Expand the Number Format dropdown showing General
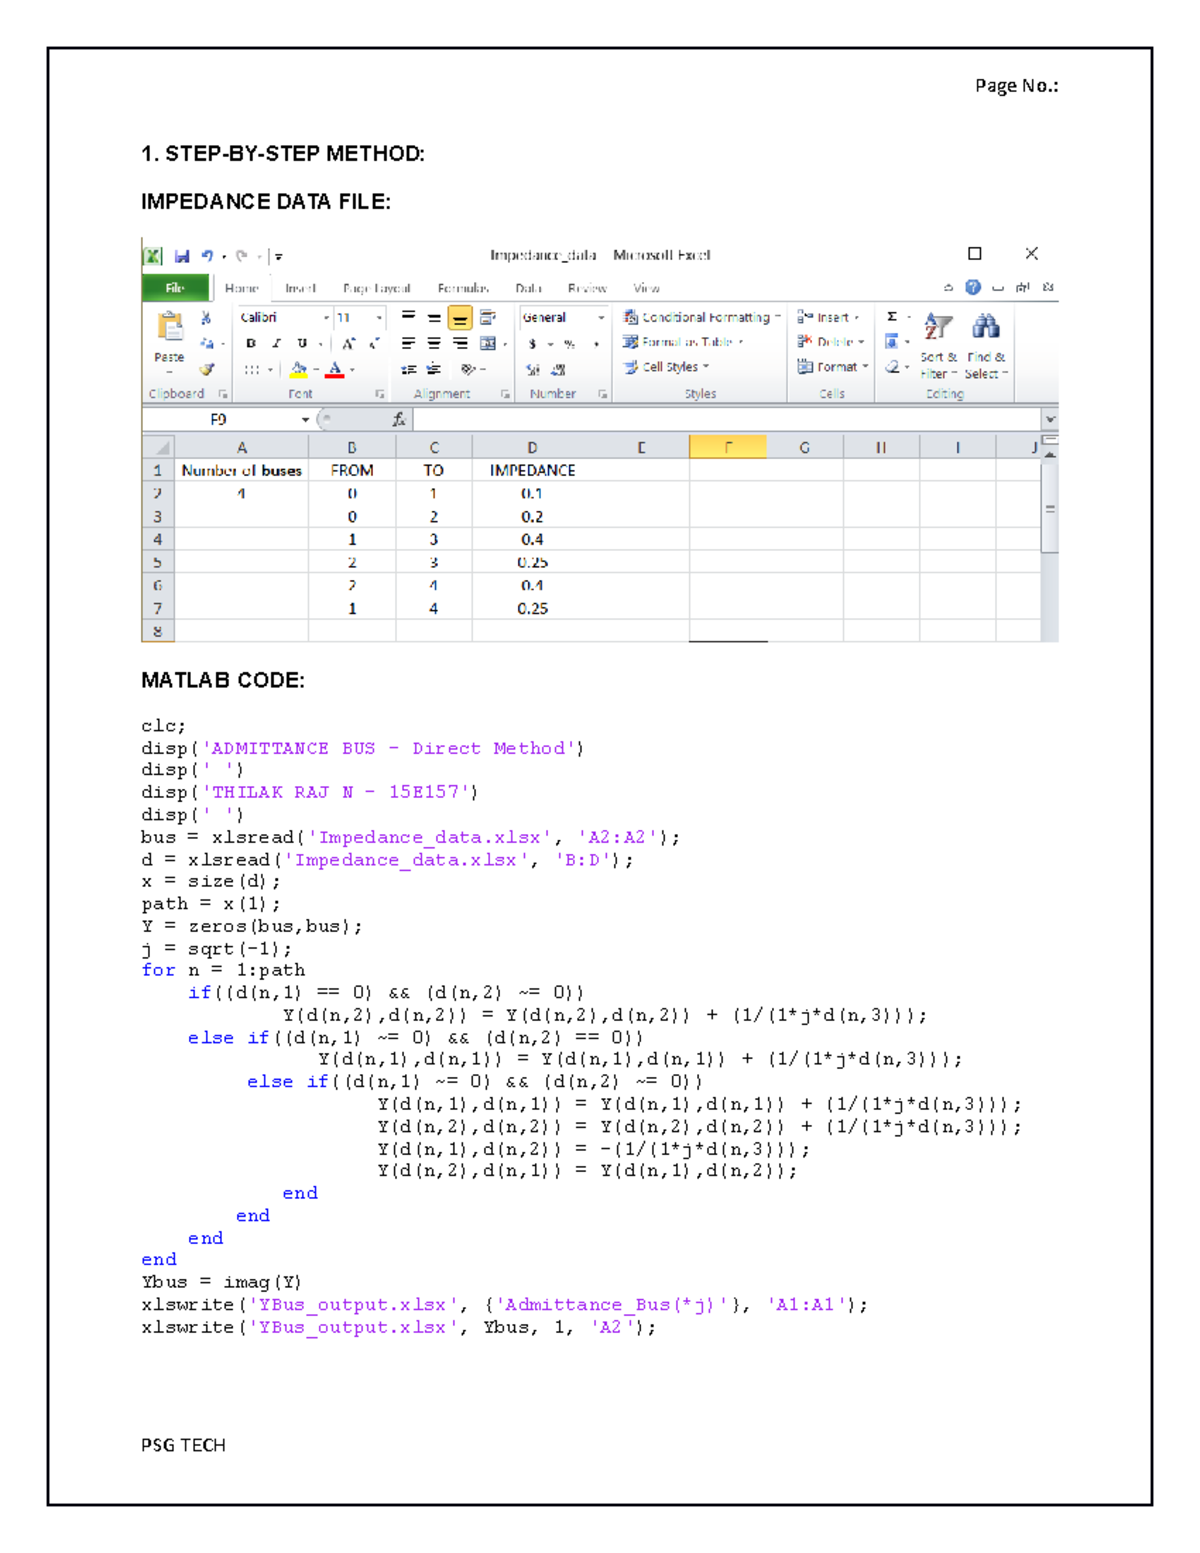 602,317
